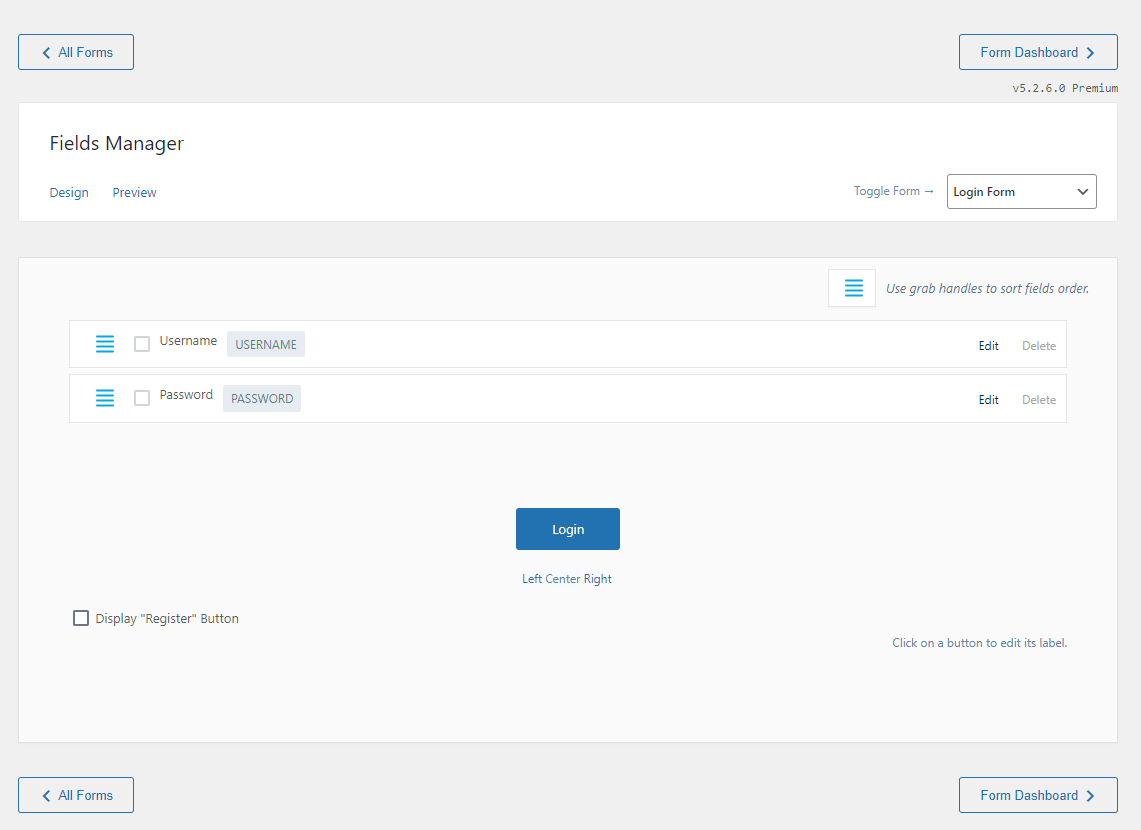Check the Password field's checkbox
This screenshot has width=1141, height=830.
pyautogui.click(x=141, y=397)
